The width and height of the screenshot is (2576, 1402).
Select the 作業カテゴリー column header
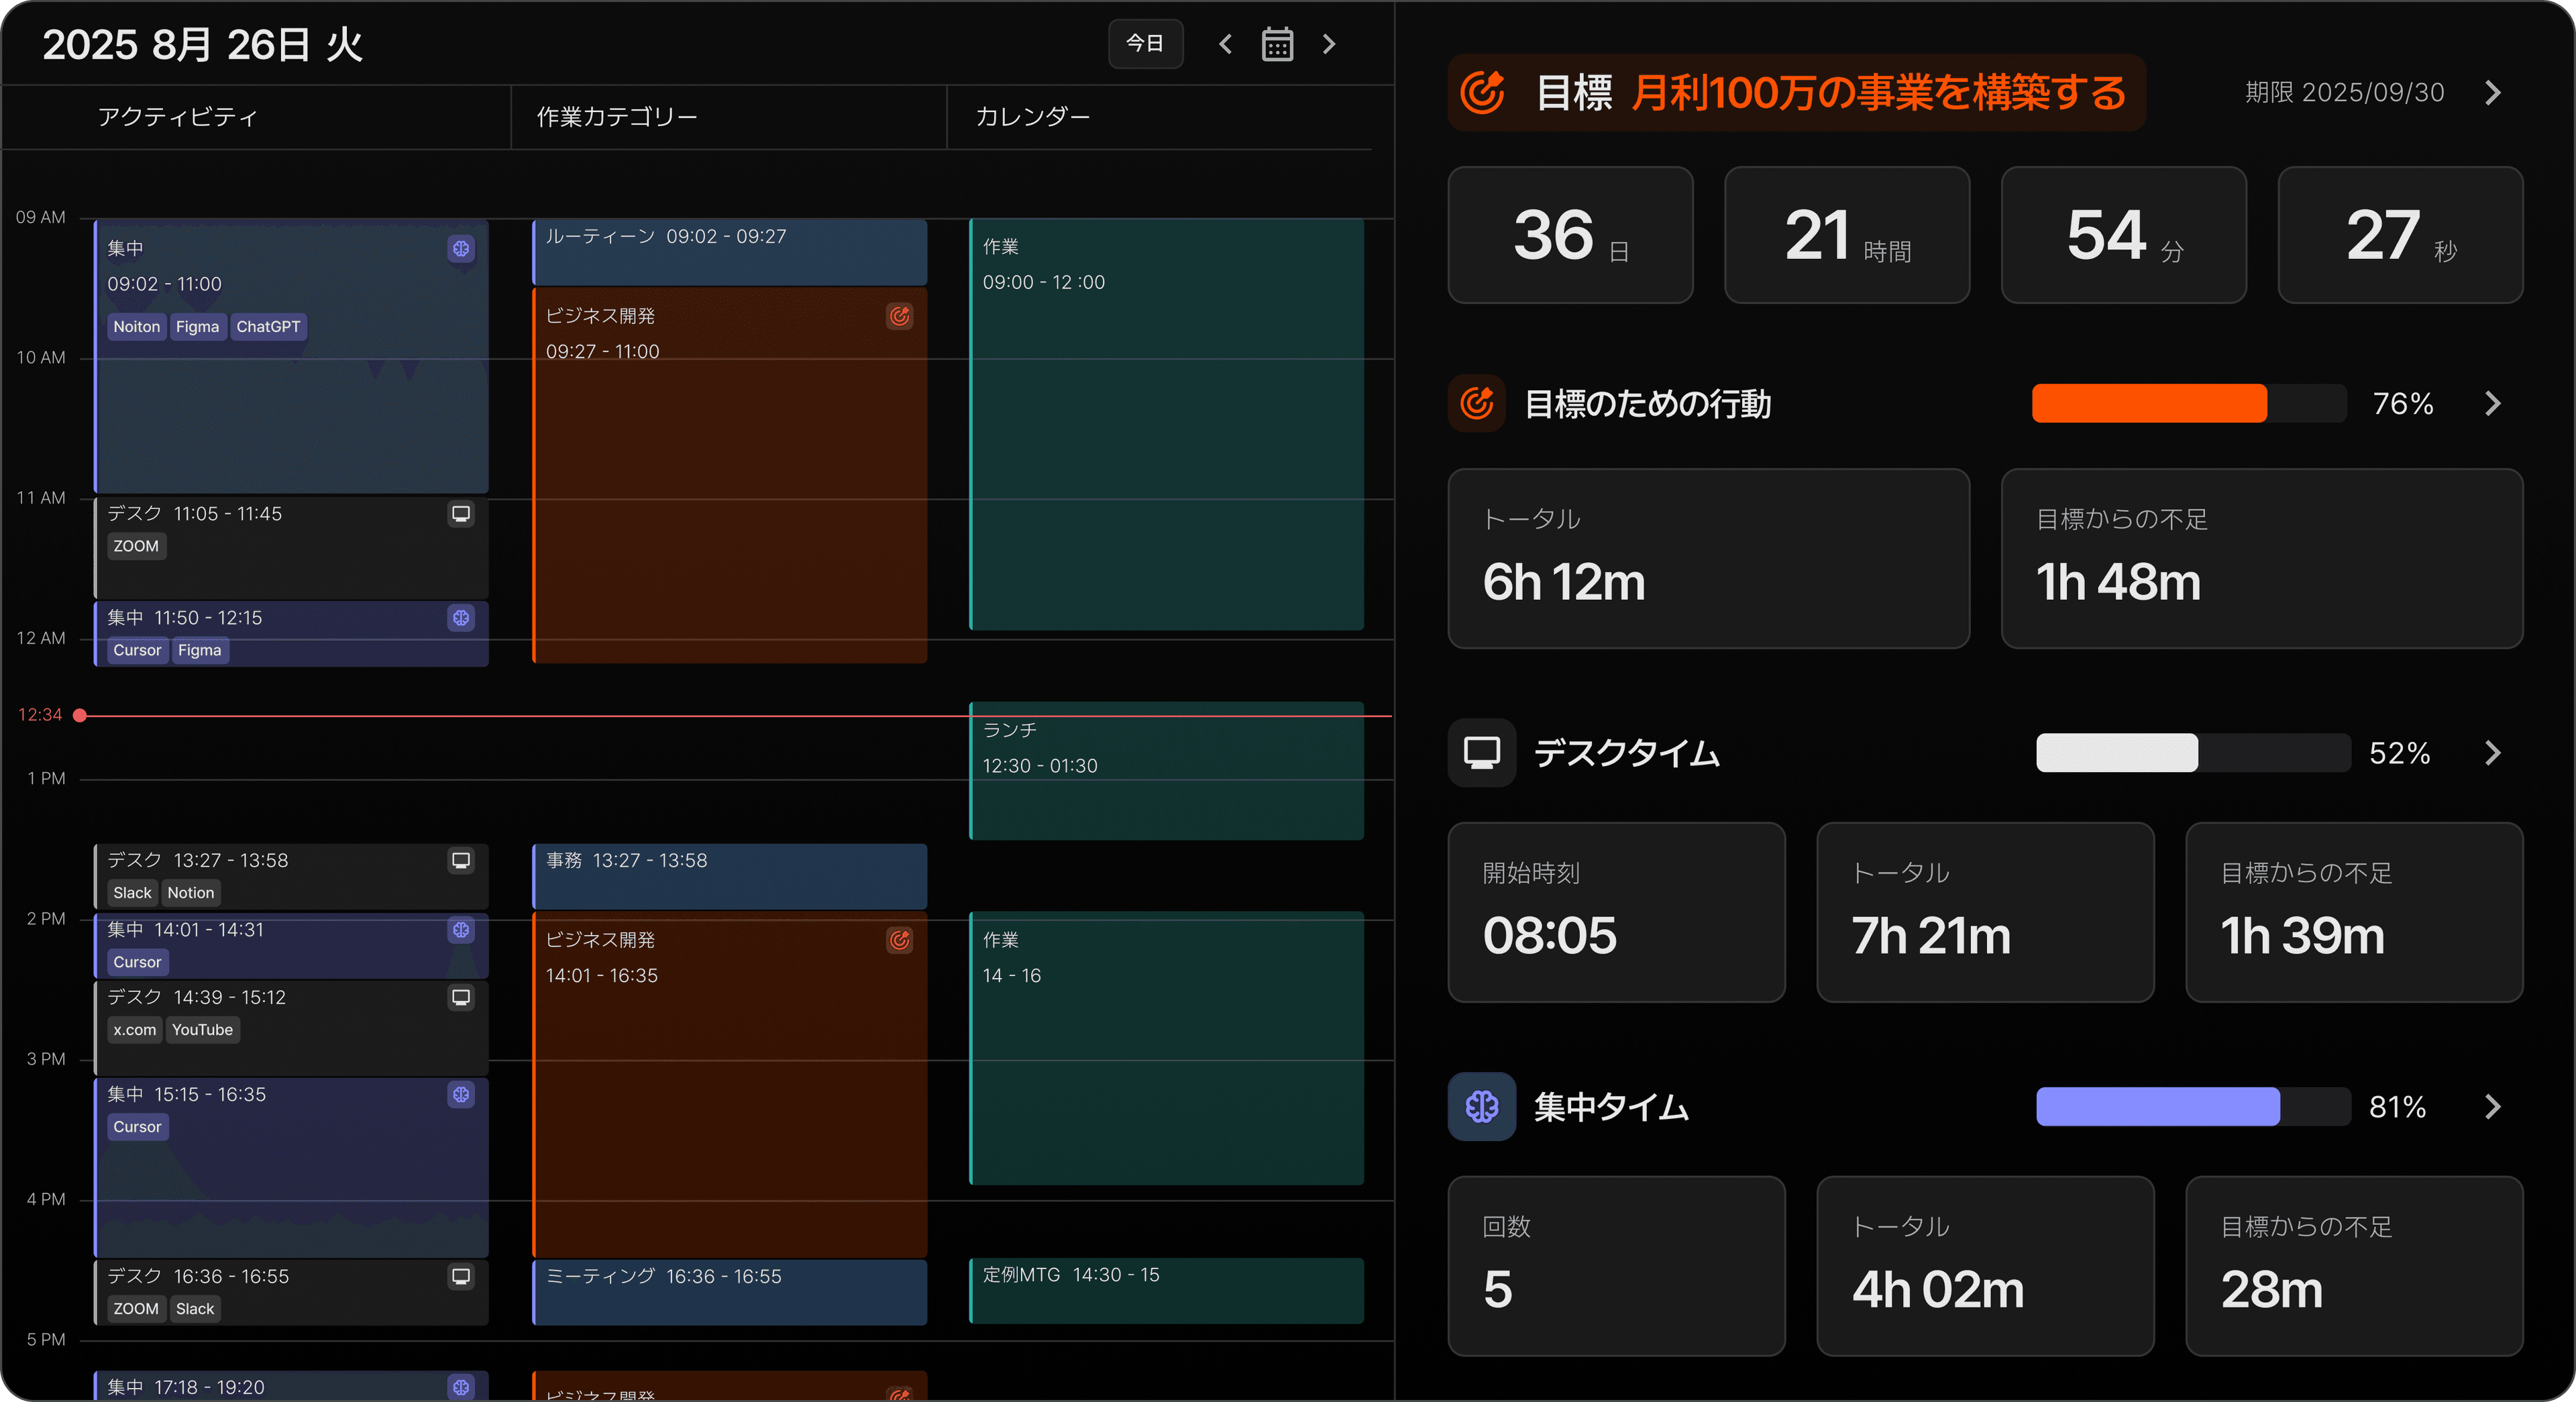pos(617,117)
